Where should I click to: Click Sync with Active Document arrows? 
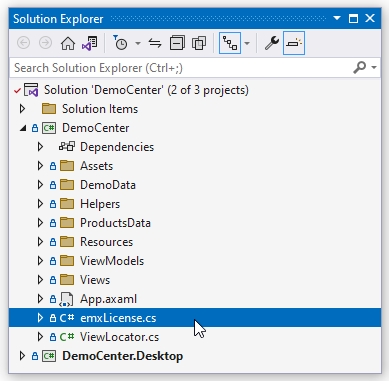tap(155, 43)
